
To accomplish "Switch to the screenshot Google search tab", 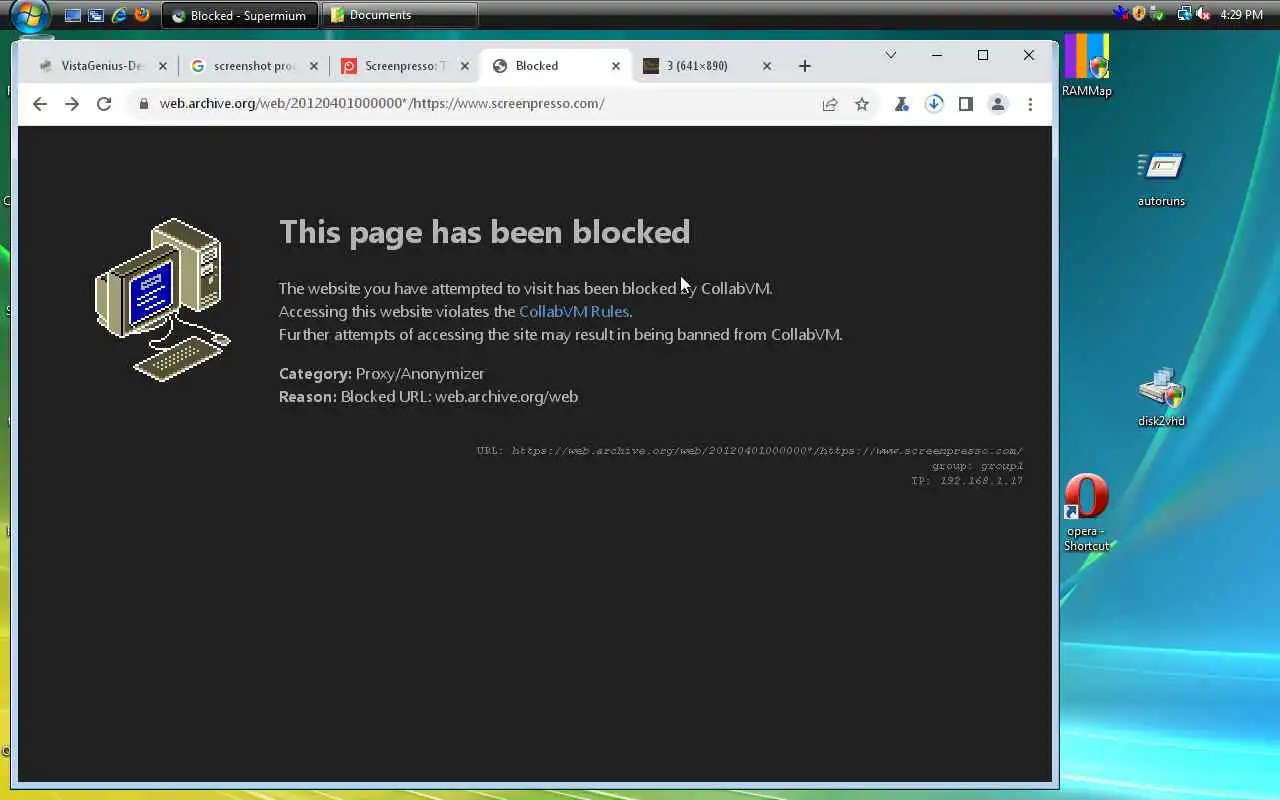I will point(254,66).
